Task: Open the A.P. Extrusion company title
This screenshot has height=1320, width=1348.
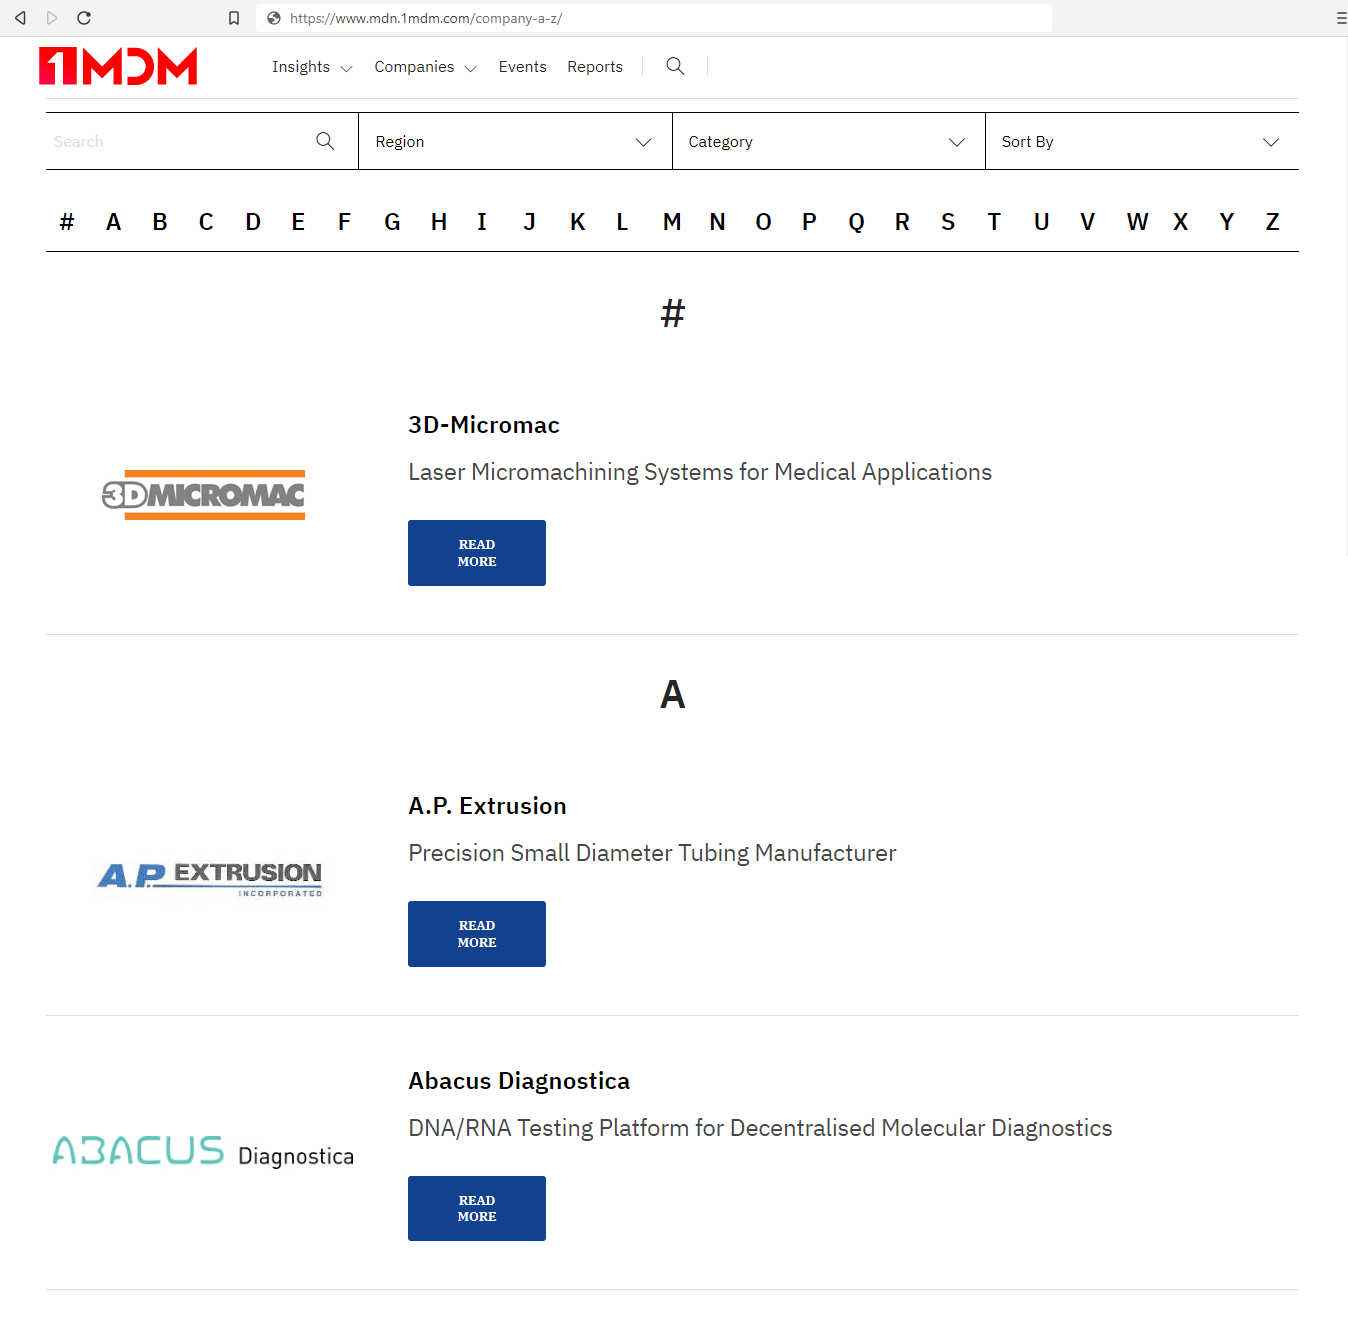Action: (487, 806)
